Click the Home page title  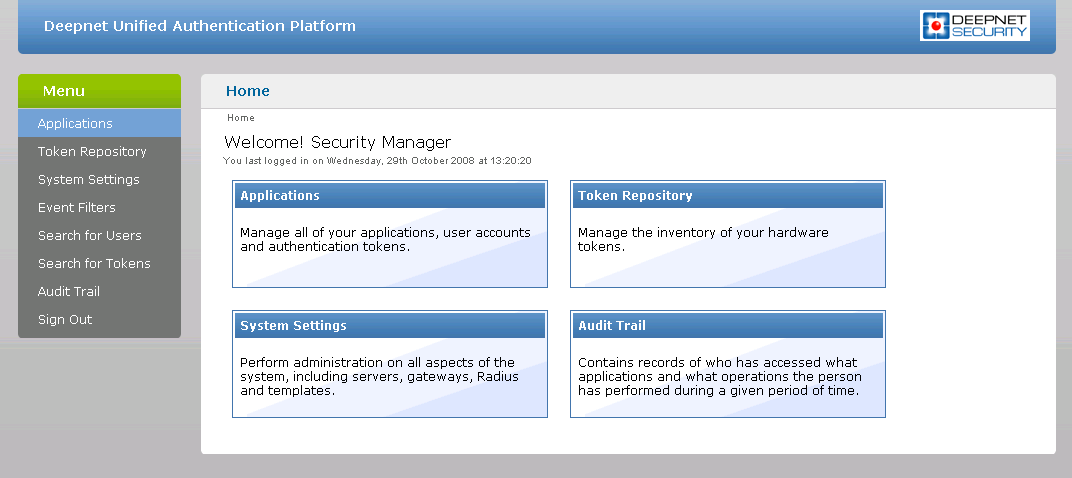click(x=247, y=91)
